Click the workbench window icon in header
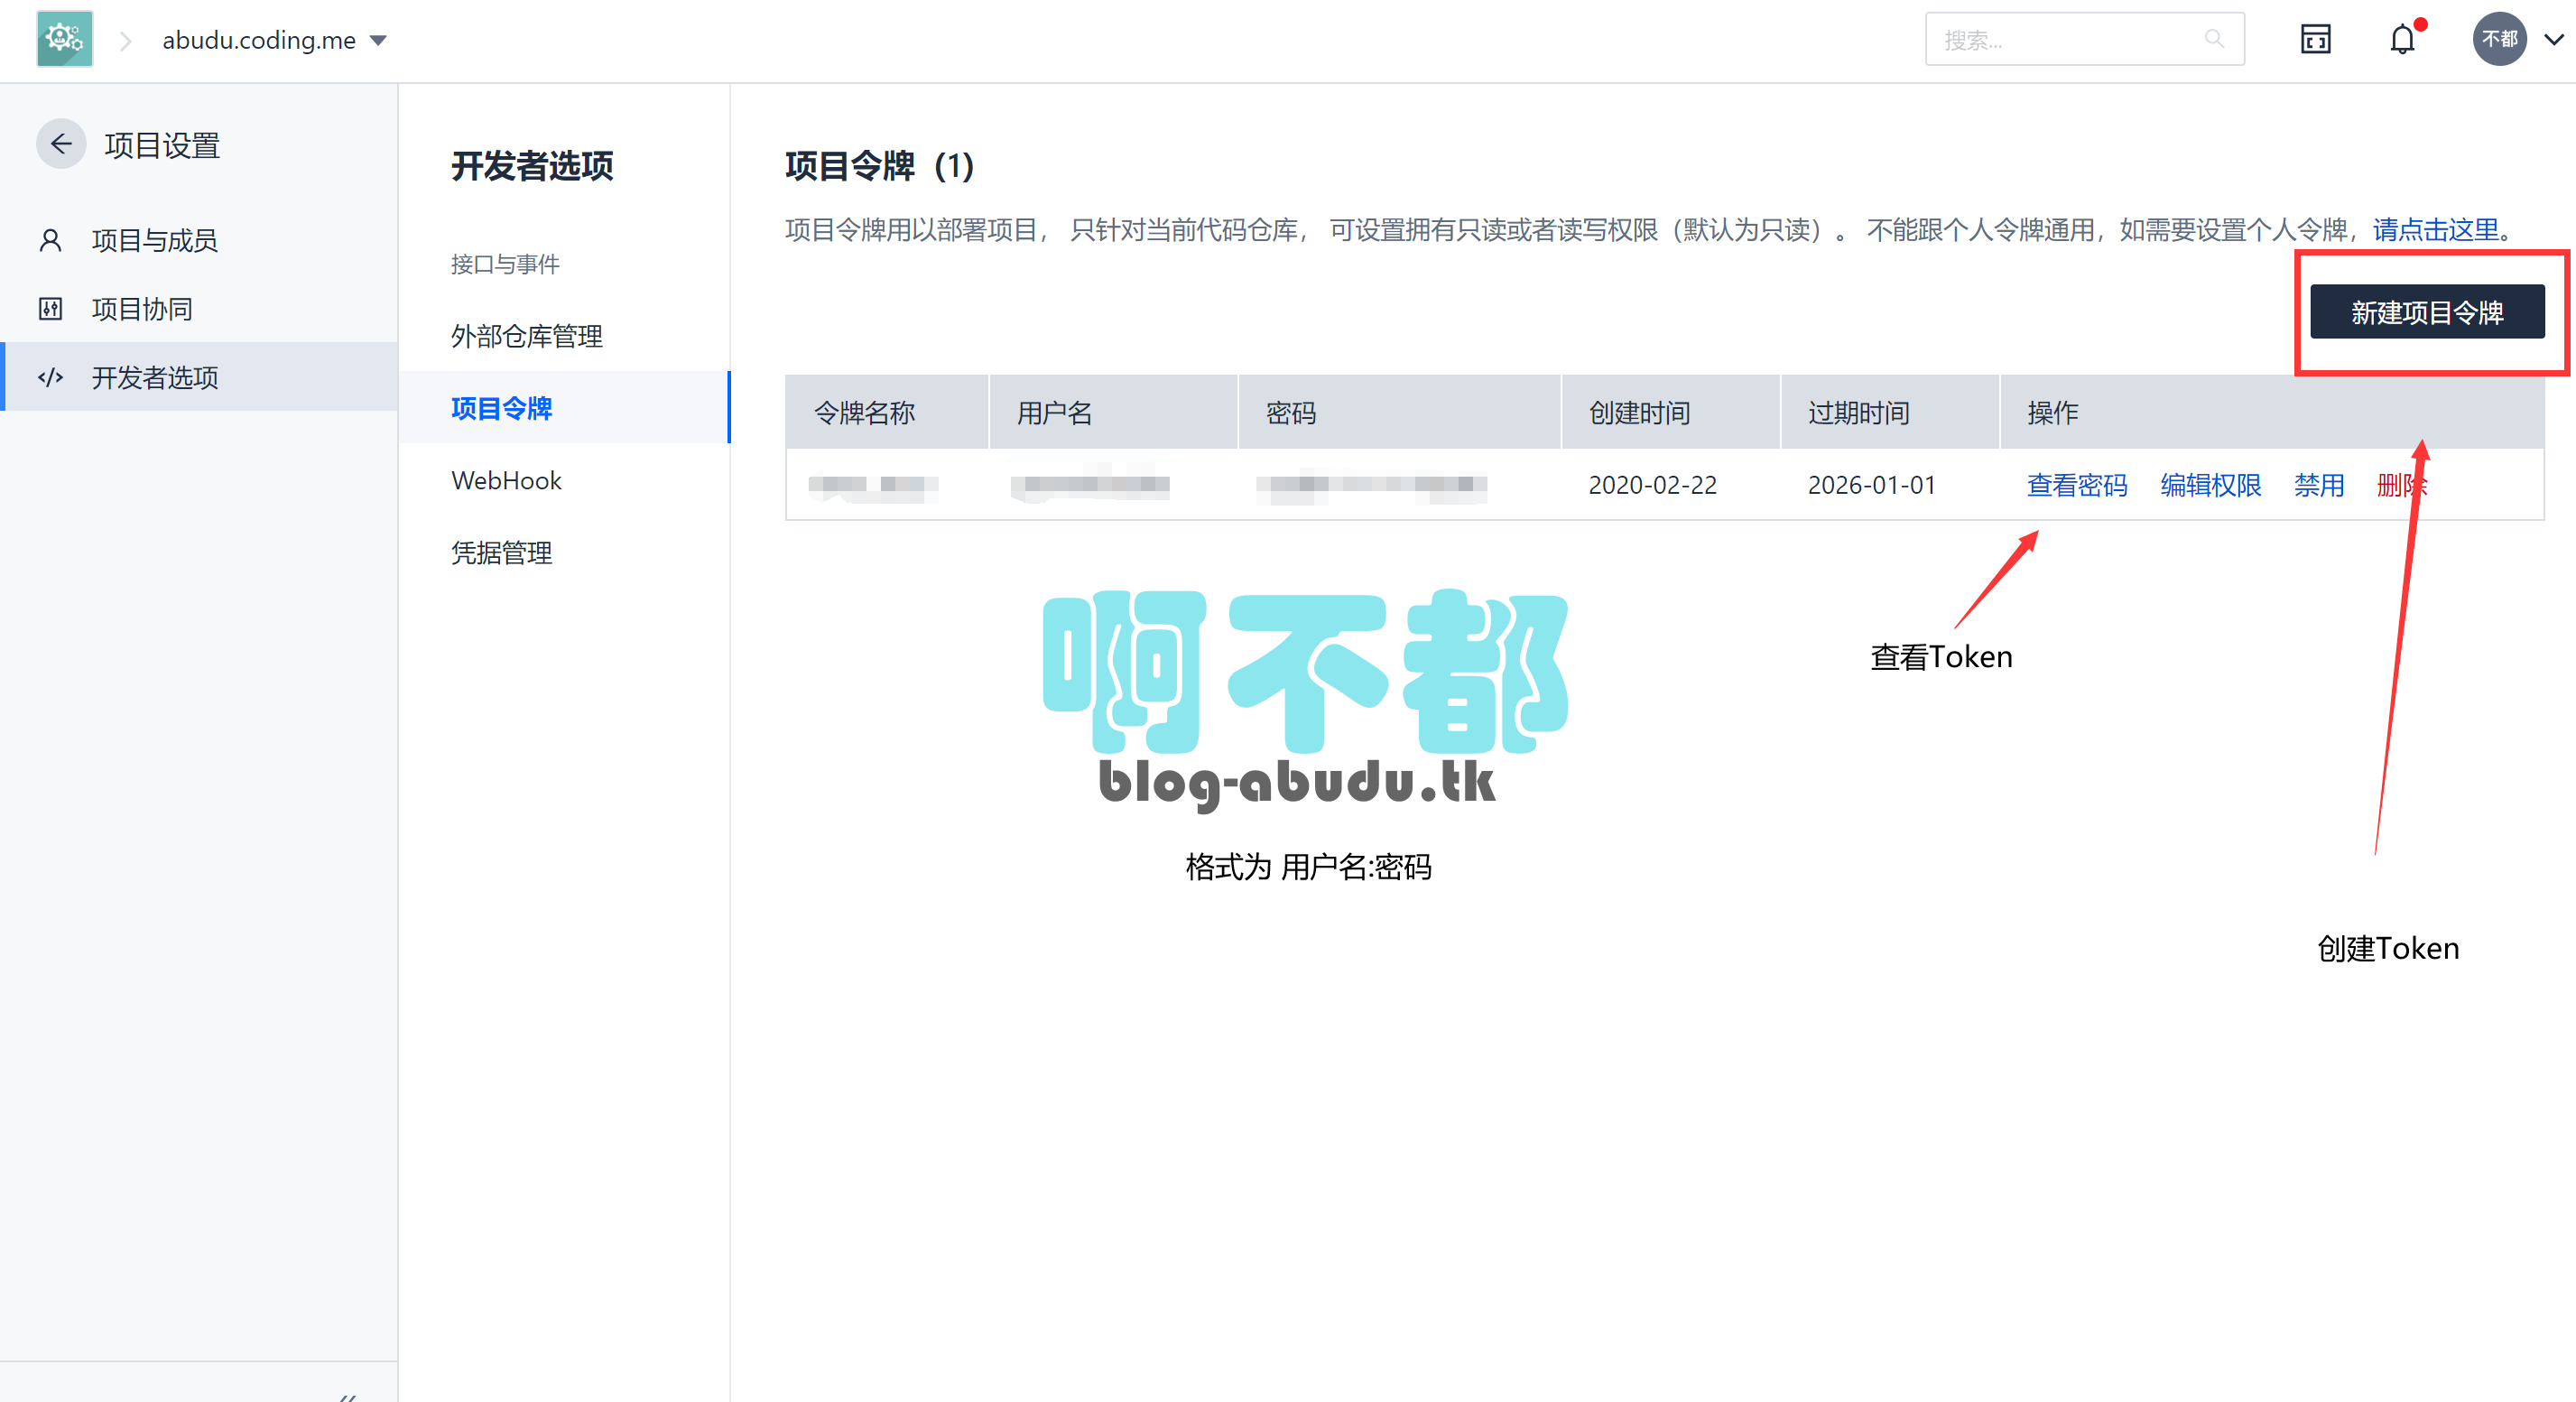2576x1402 pixels. (2315, 40)
